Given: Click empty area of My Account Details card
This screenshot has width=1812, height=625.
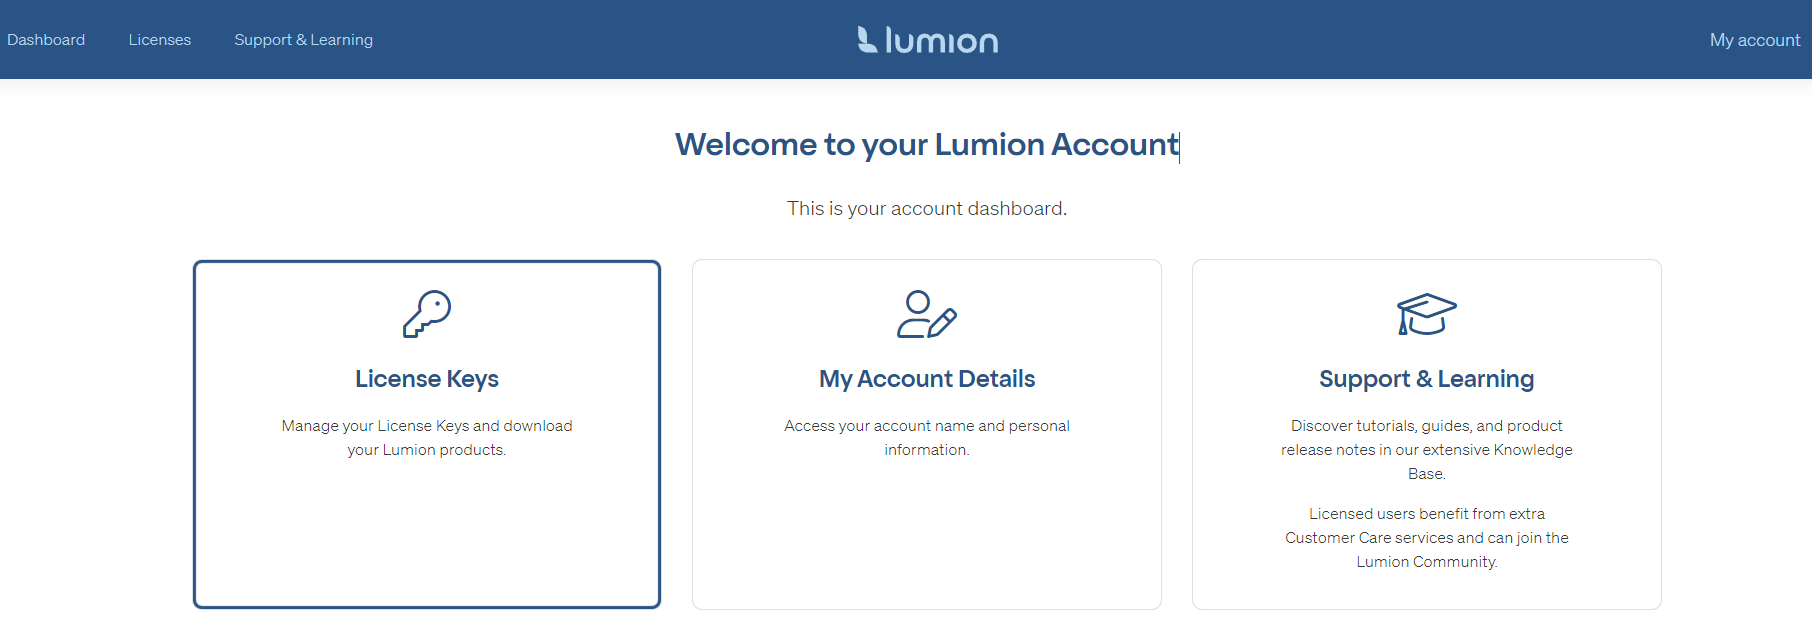Looking at the screenshot, I should (927, 540).
